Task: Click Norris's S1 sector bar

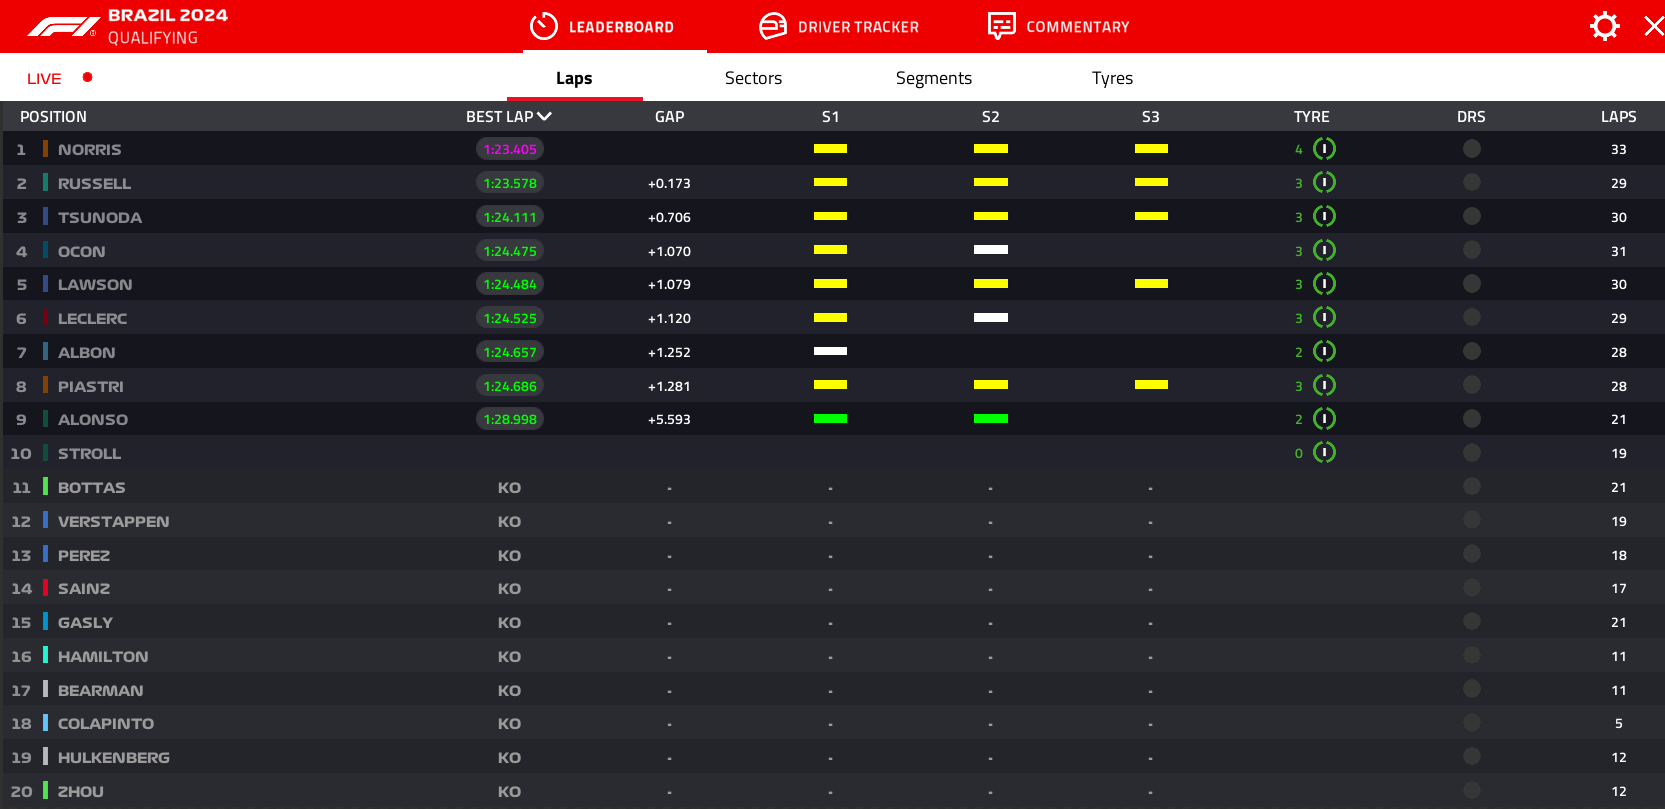Action: [830, 149]
